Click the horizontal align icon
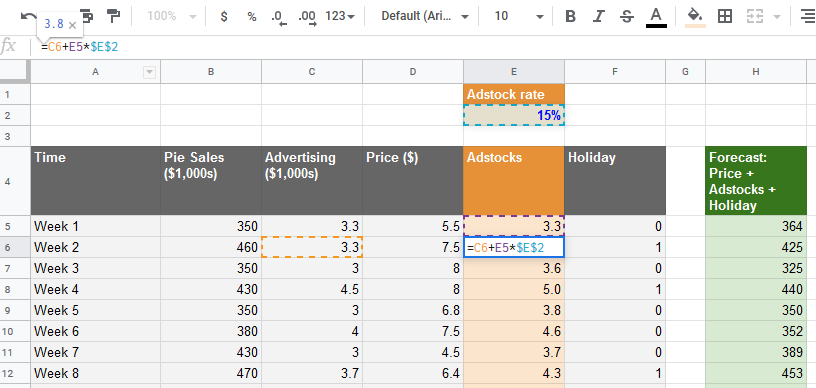 point(808,17)
